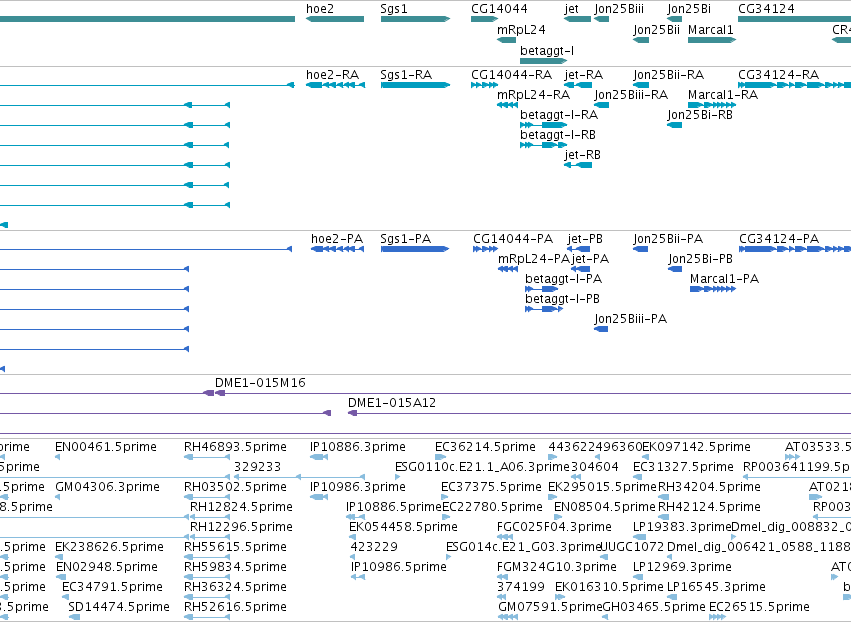This screenshot has width=851, height=622.
Task: Select the RH55615.5prime EST label
Action: click(x=235, y=547)
